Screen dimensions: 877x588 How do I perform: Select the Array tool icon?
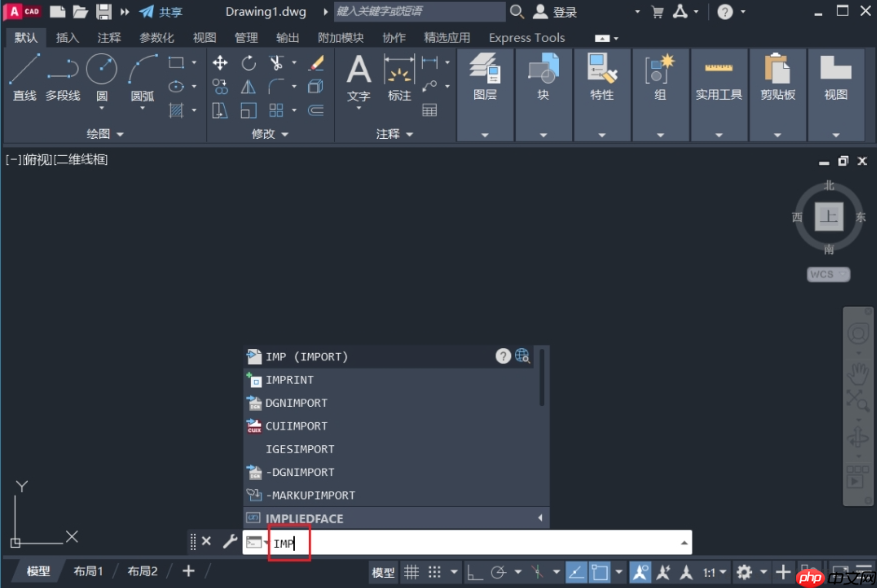point(276,110)
